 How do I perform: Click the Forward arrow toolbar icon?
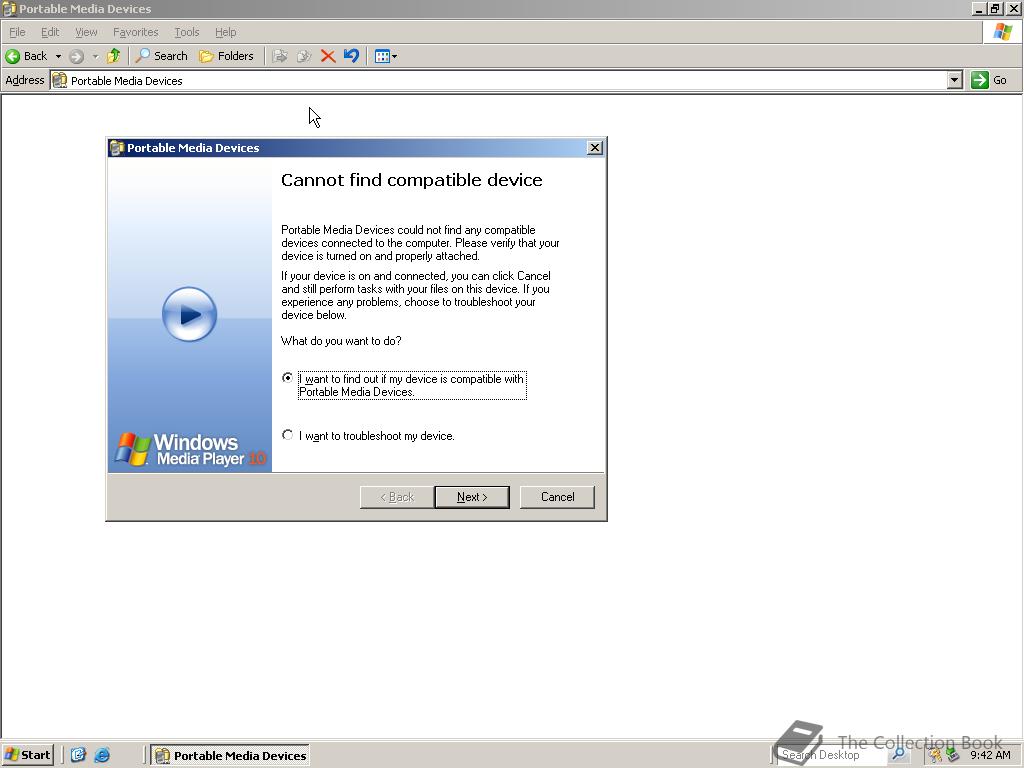[x=76, y=56]
